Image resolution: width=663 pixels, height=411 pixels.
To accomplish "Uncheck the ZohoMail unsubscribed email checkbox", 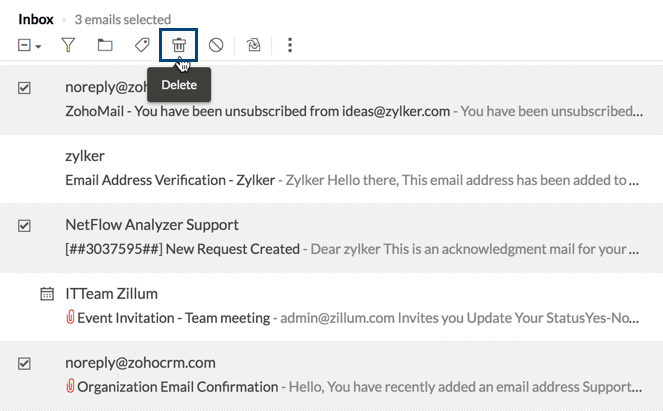I will click(x=25, y=88).
